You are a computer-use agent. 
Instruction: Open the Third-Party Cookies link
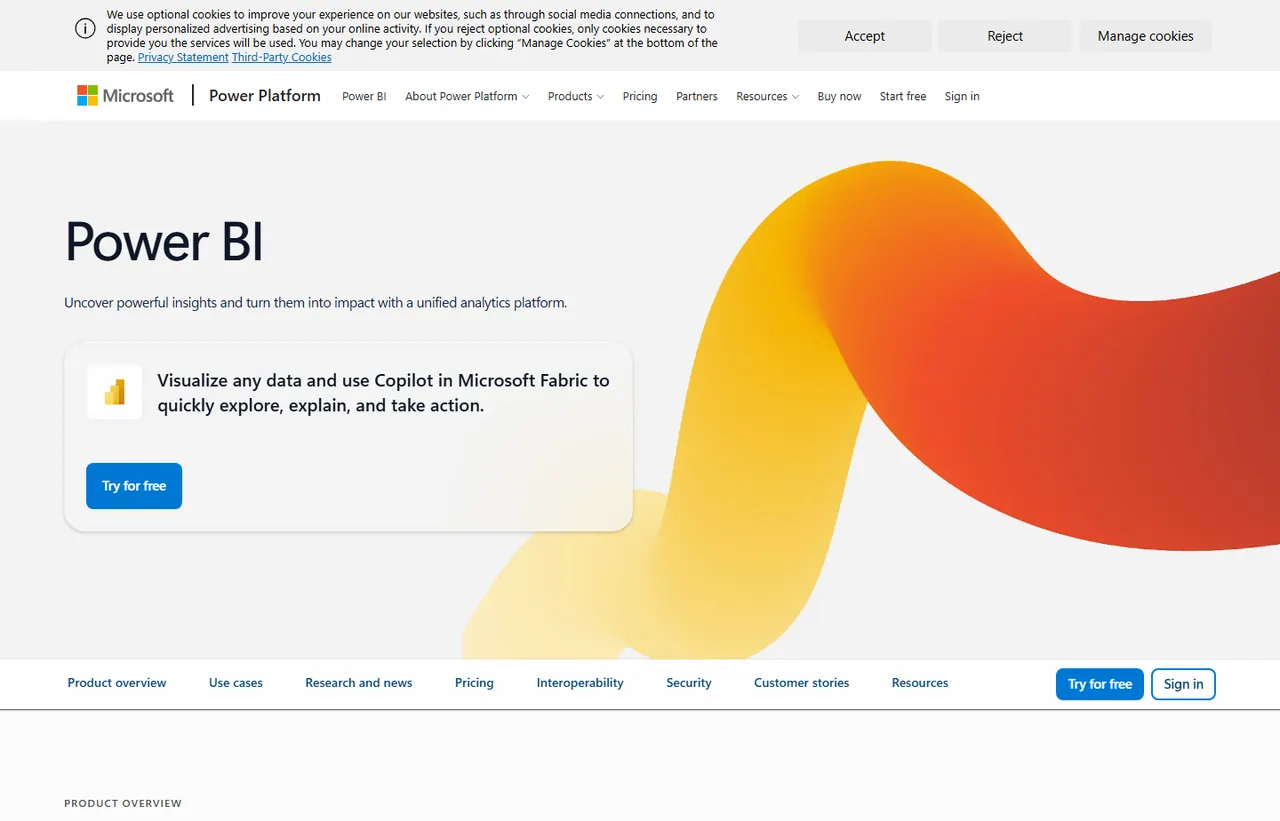coord(282,57)
